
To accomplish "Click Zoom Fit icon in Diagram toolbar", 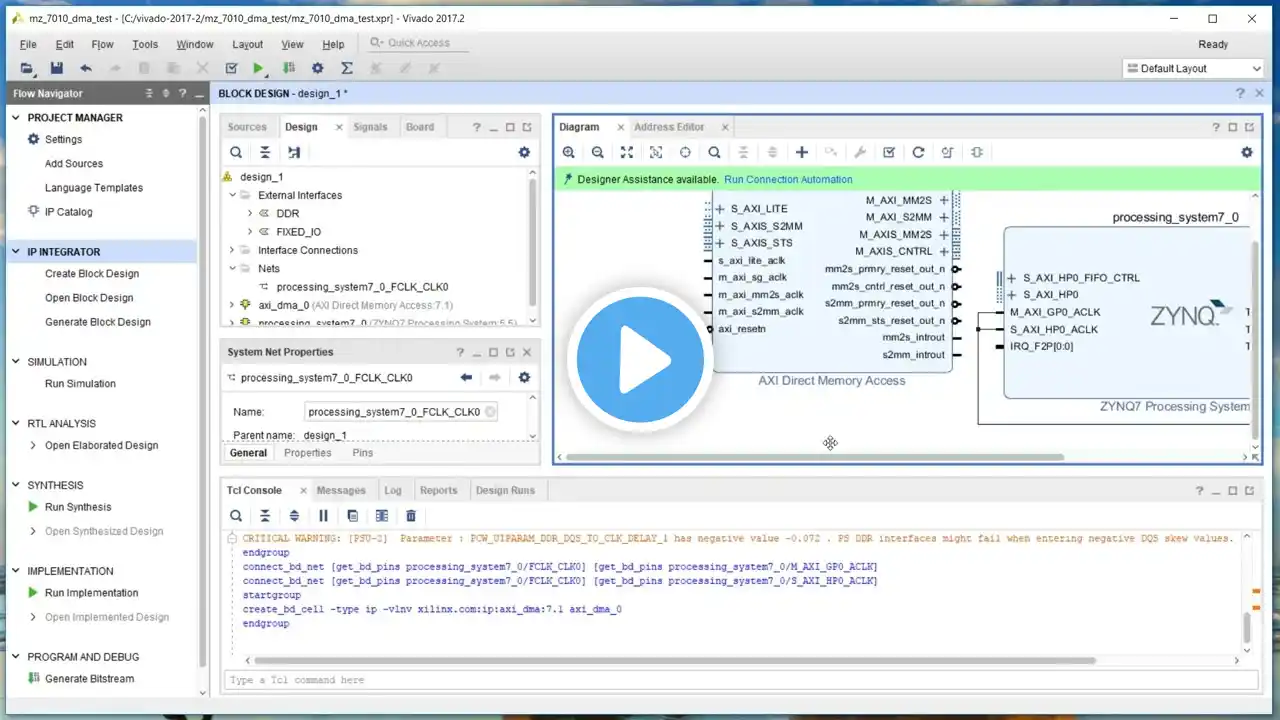I will point(626,152).
